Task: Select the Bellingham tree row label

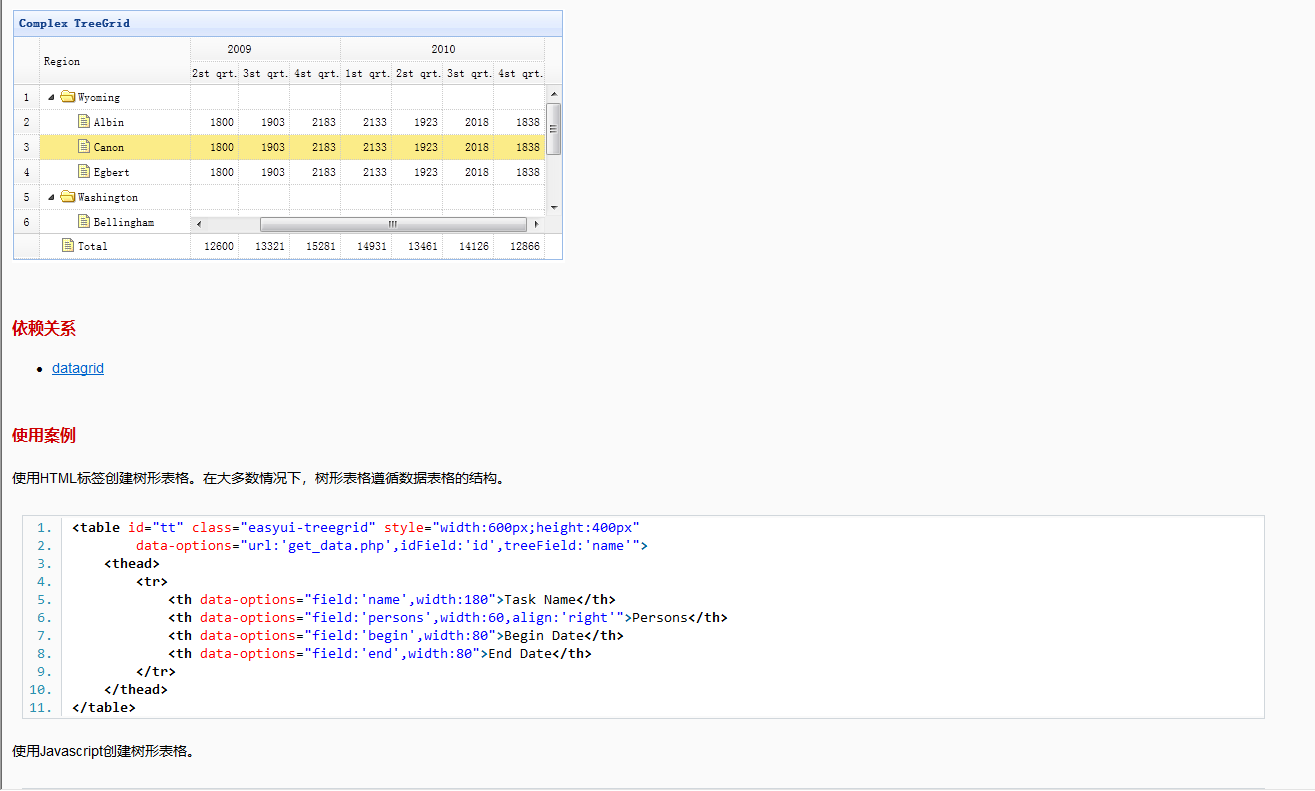Action: 124,222
